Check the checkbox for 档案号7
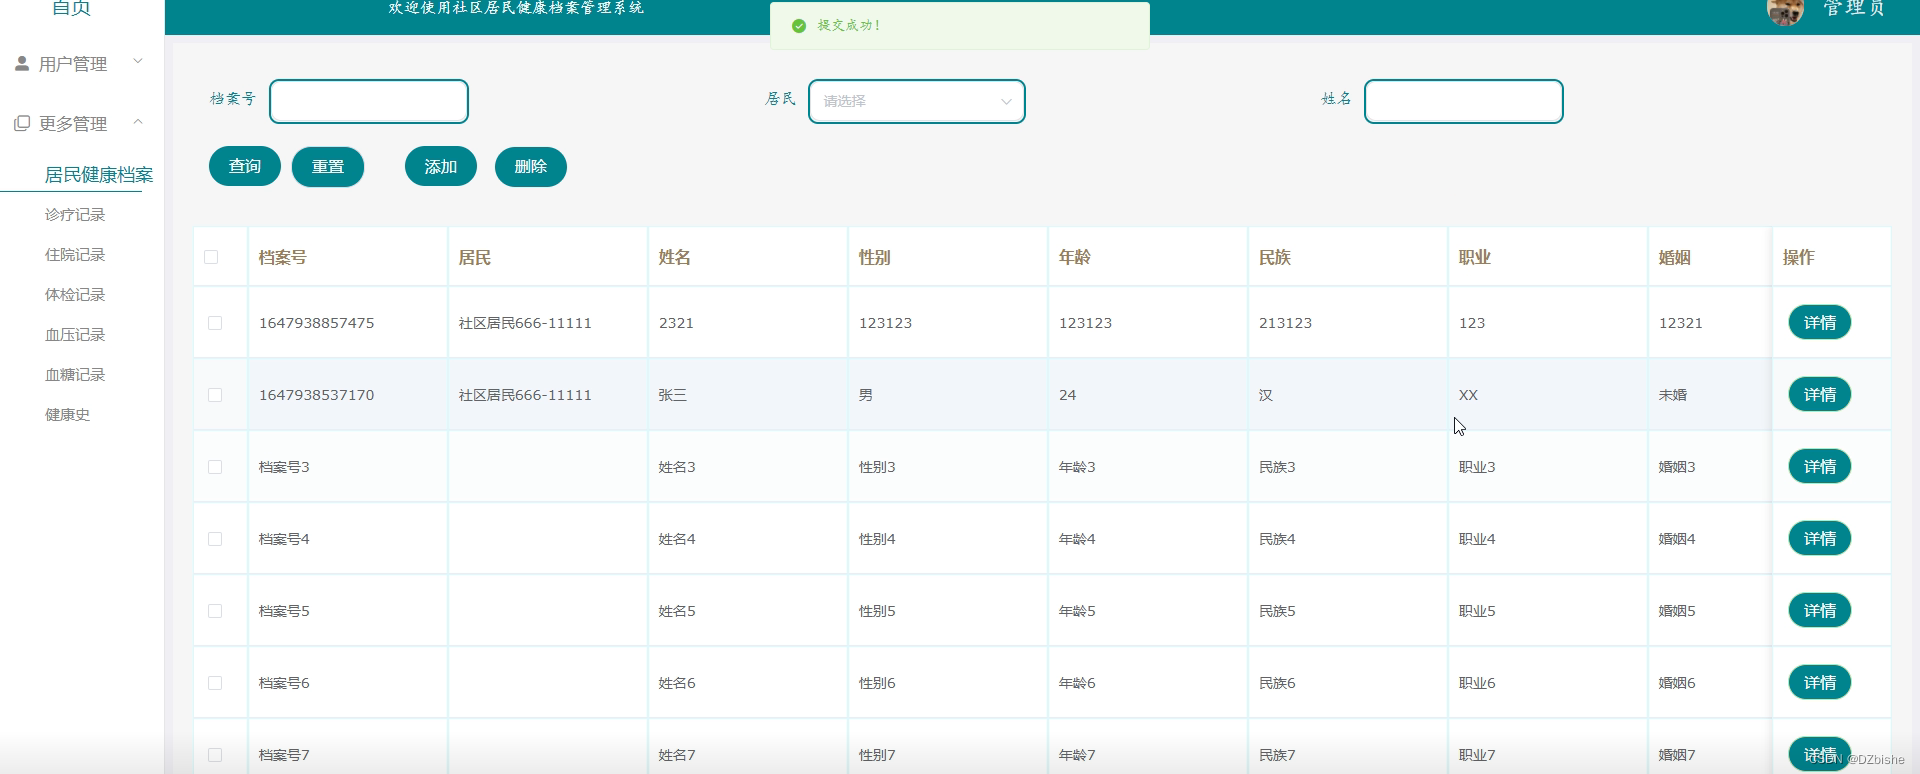 (x=215, y=755)
